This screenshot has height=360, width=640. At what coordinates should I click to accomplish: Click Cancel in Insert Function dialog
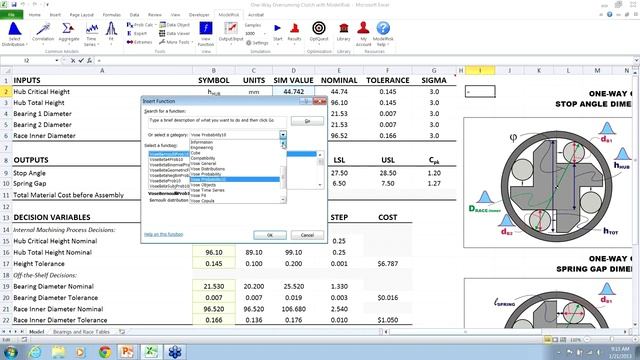(x=307, y=235)
